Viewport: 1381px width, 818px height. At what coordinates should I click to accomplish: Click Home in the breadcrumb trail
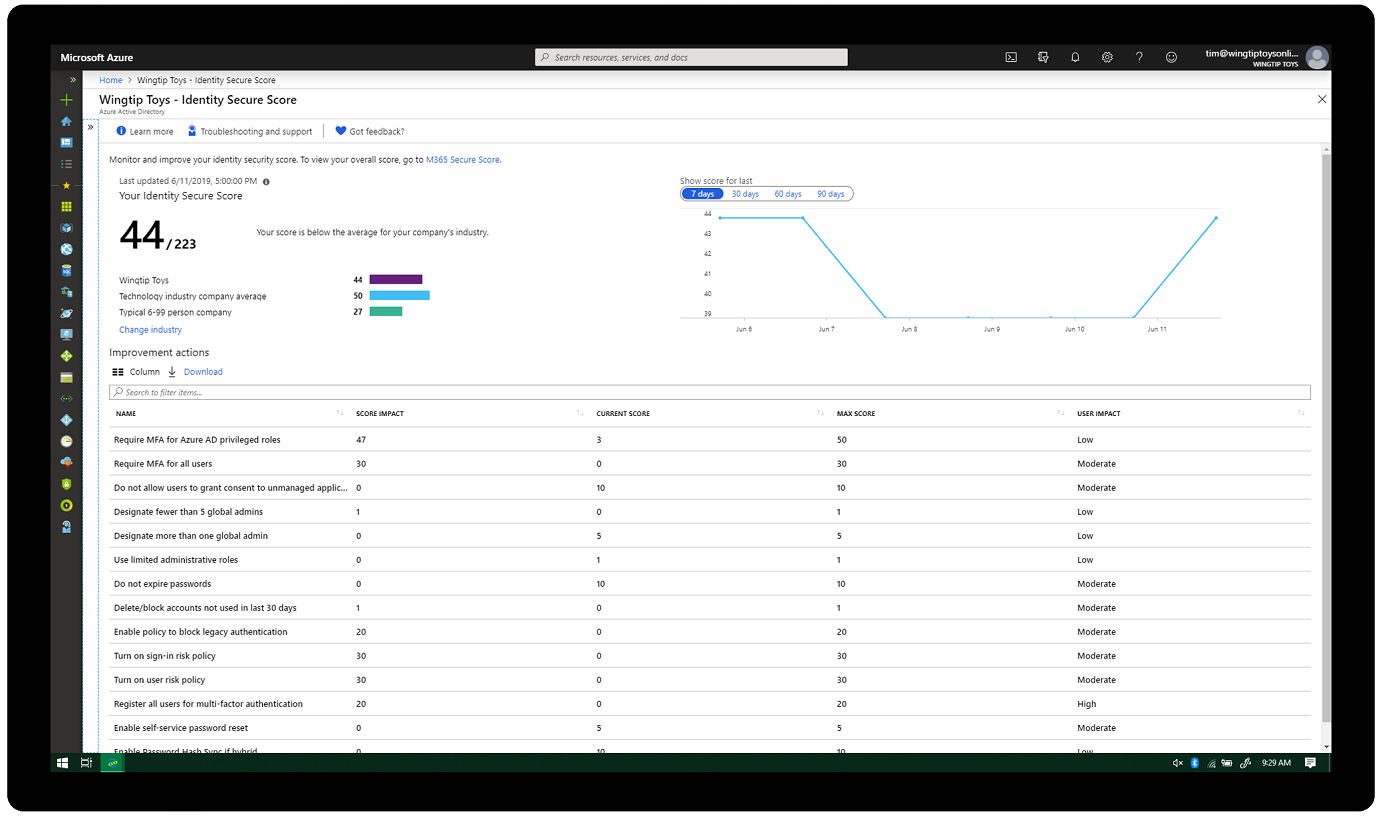(x=110, y=80)
